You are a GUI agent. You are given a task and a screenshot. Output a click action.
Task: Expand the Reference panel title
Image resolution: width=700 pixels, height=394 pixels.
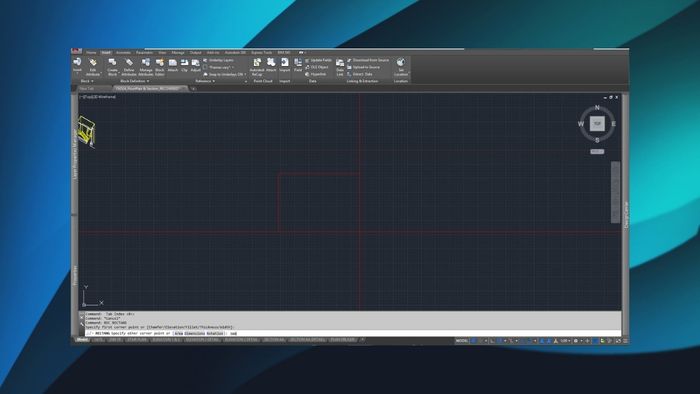(x=205, y=81)
